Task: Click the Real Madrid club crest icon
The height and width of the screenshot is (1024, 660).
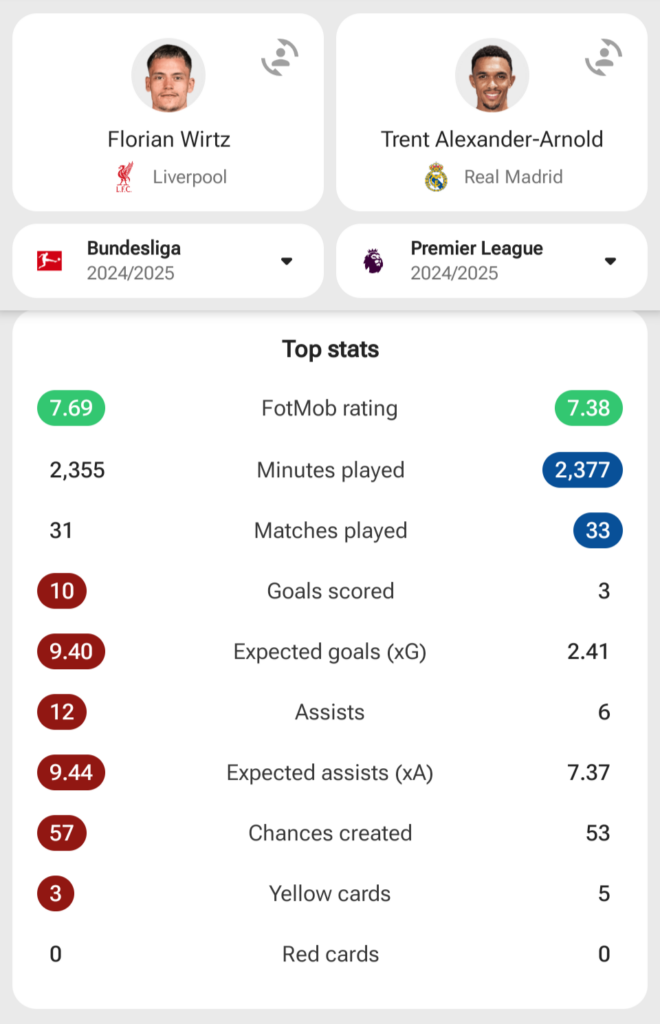Action: (x=436, y=178)
